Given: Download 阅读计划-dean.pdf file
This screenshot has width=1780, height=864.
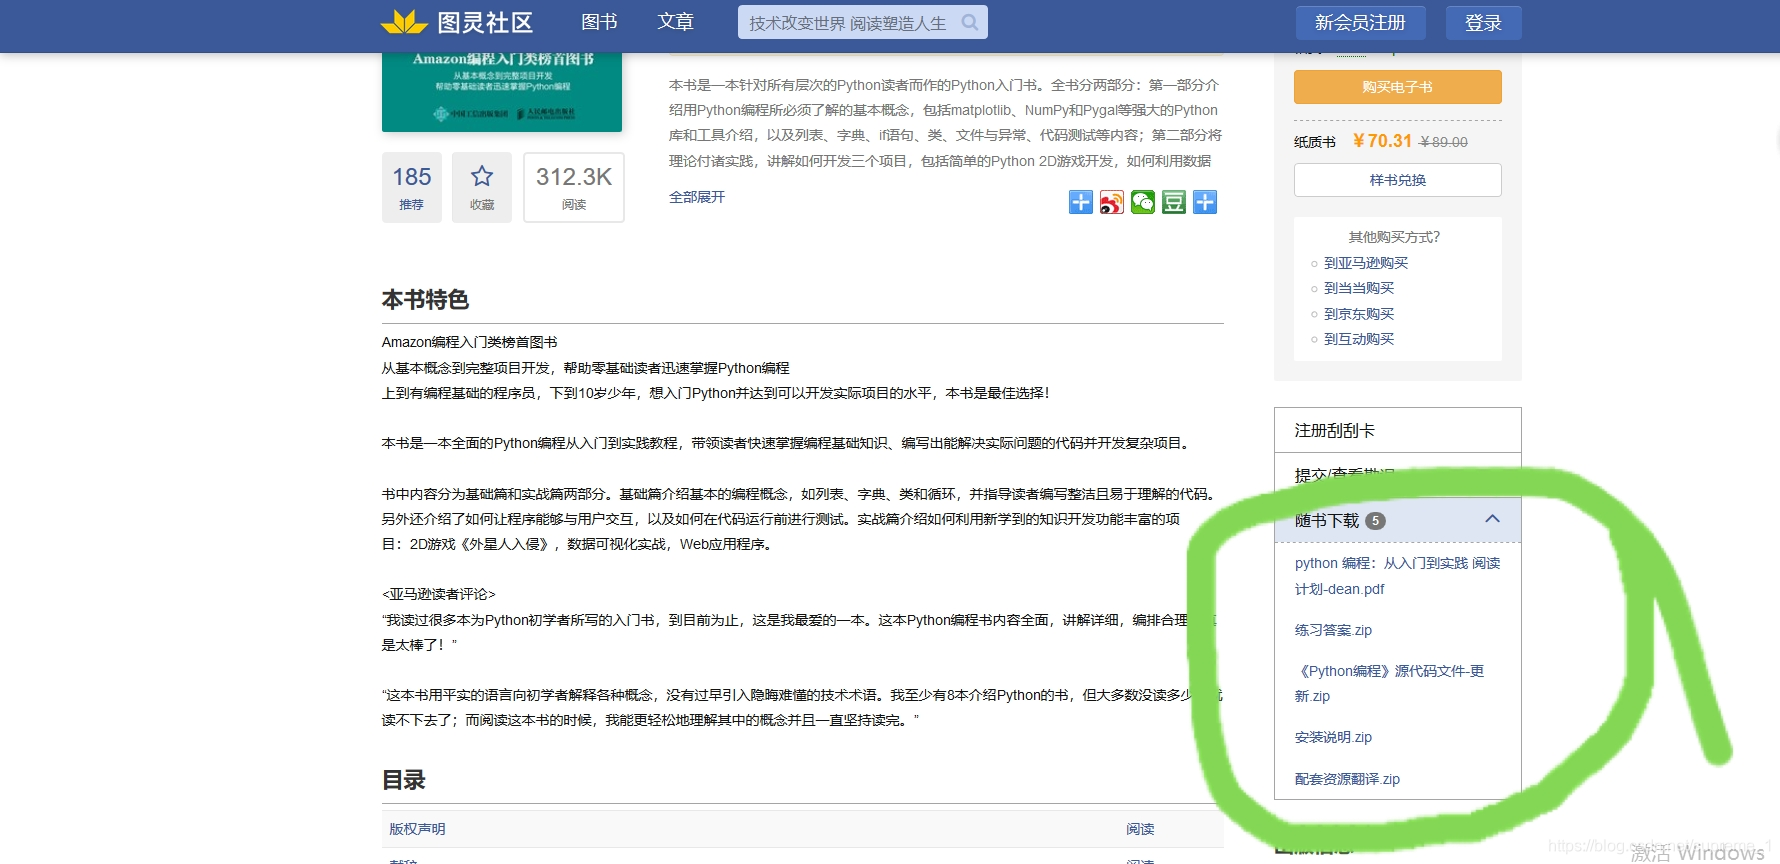Looking at the screenshot, I should click(x=1397, y=576).
